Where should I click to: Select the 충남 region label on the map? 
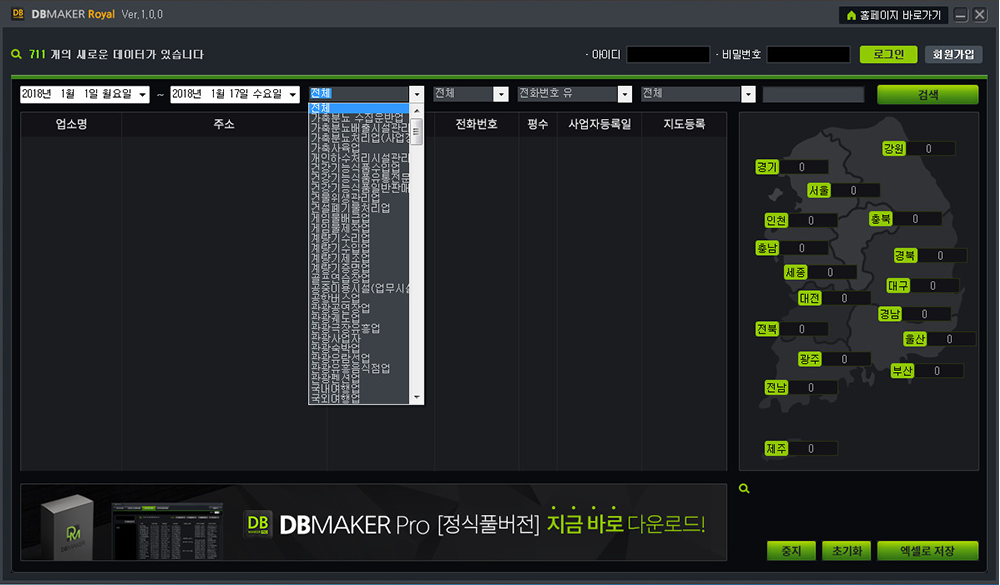click(767, 248)
